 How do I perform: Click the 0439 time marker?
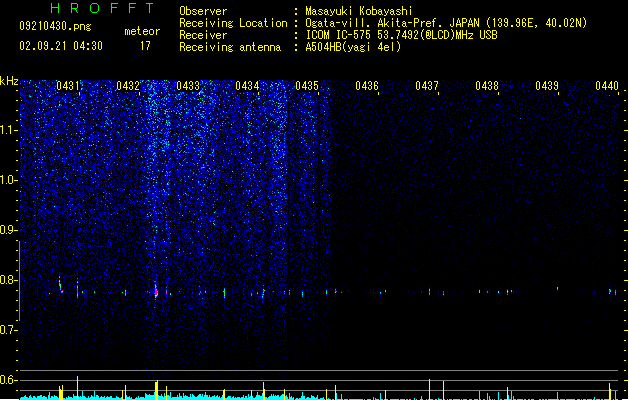[547, 86]
